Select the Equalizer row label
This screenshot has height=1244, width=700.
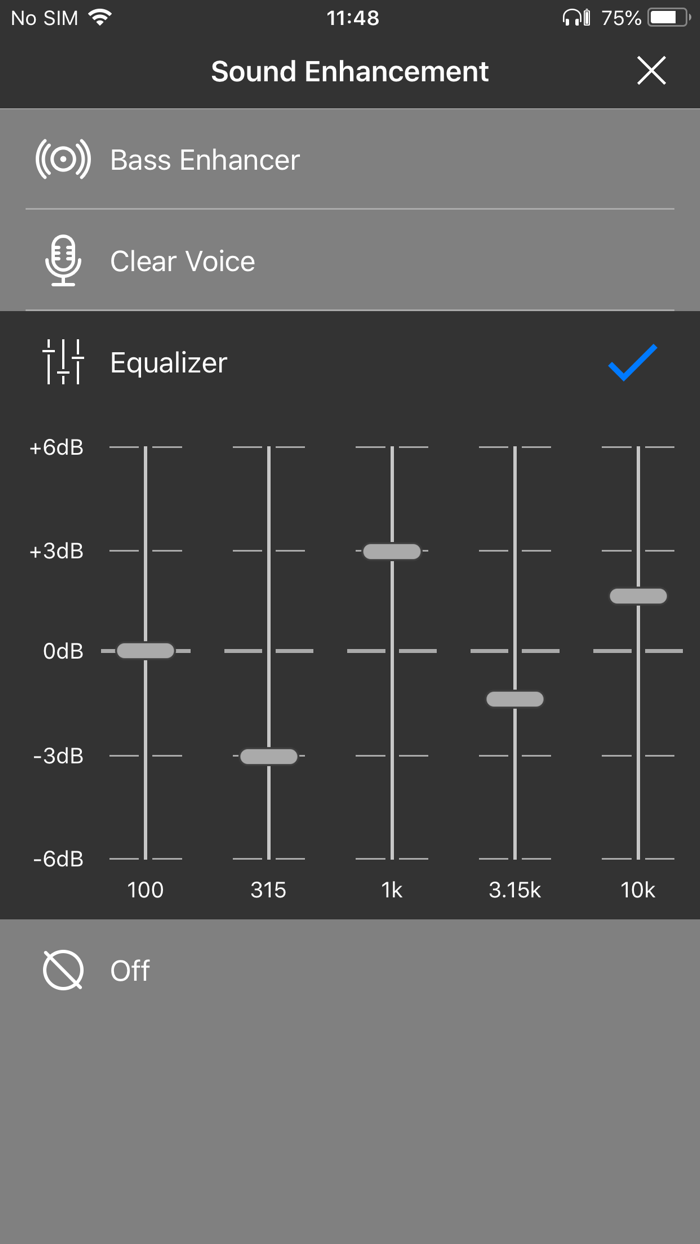(x=168, y=362)
